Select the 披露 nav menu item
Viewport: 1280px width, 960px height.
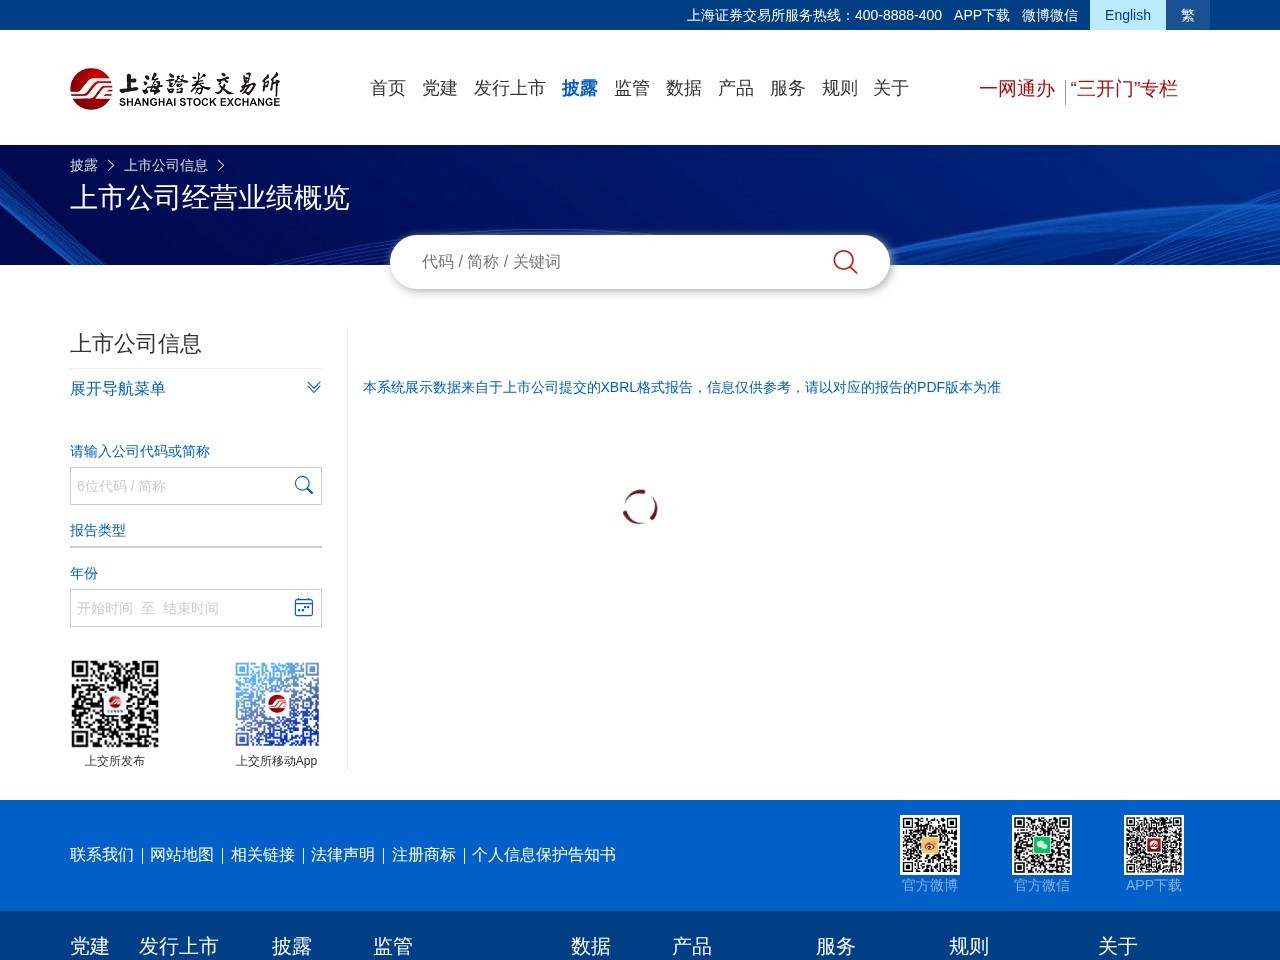coord(580,88)
